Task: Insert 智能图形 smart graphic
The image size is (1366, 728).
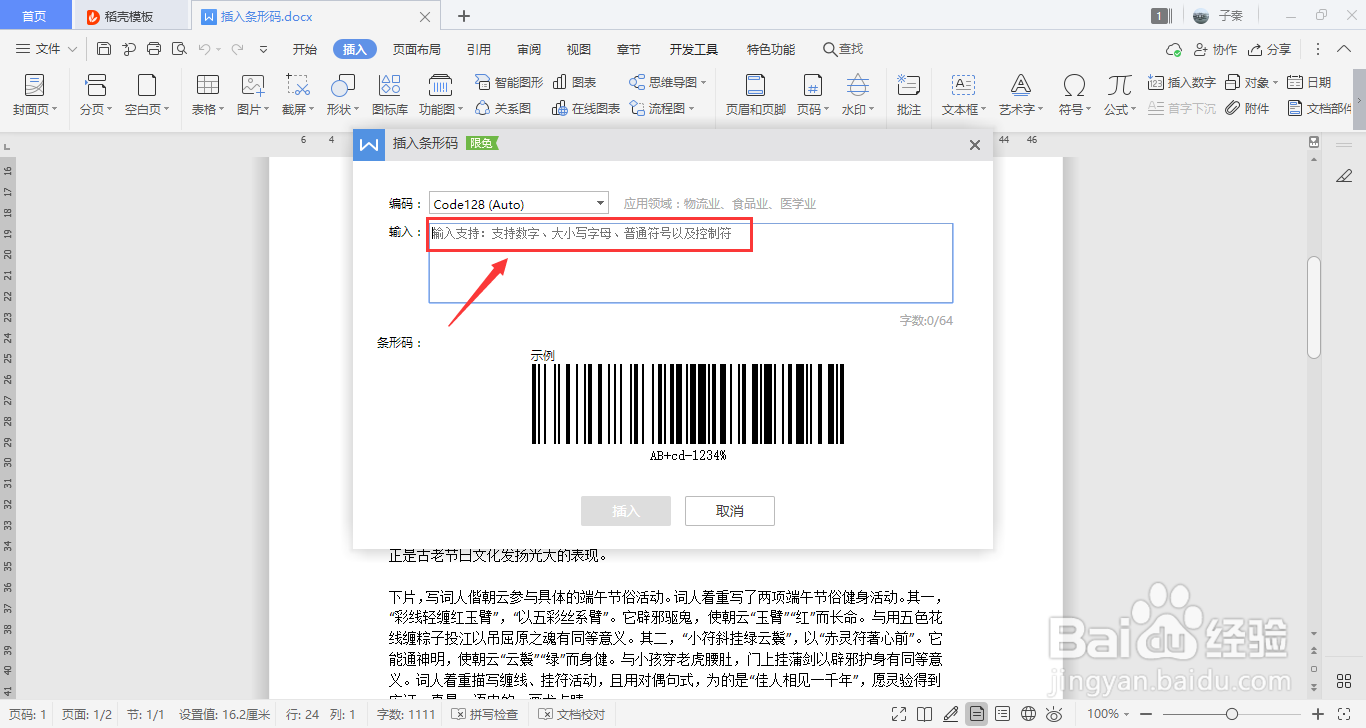Action: click(508, 82)
